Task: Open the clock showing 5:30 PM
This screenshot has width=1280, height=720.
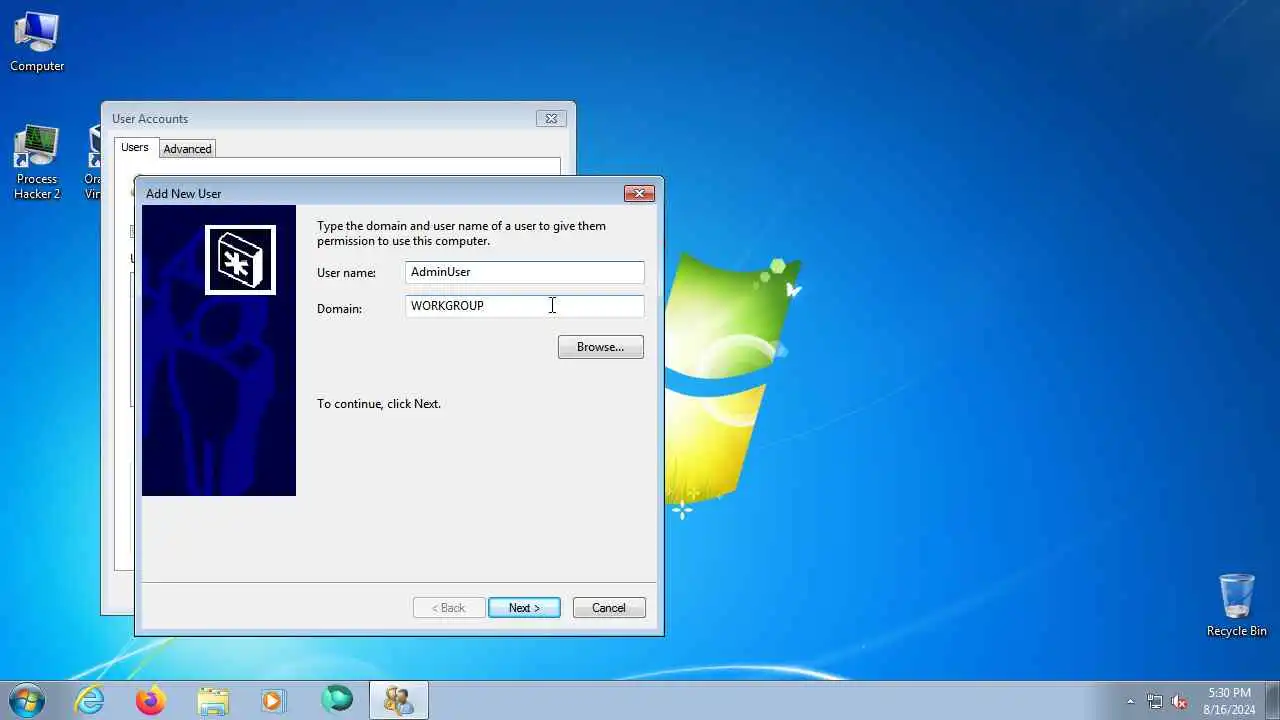Action: pyautogui.click(x=1229, y=700)
